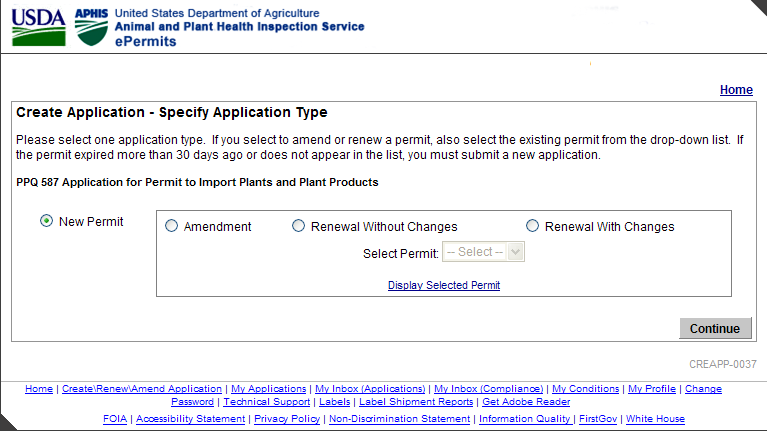
Task: Open the Privacy Policy link
Action: [x=288, y=418]
